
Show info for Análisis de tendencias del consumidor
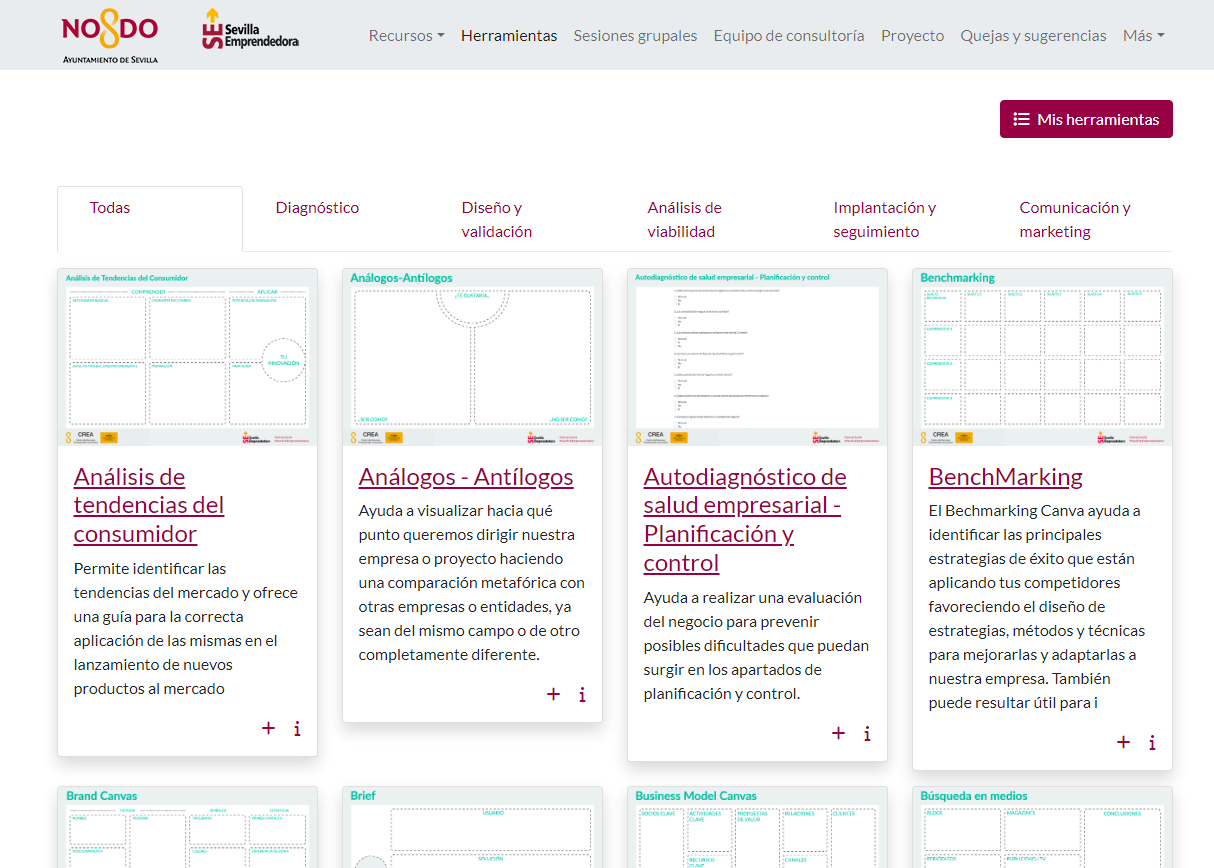pos(297,728)
